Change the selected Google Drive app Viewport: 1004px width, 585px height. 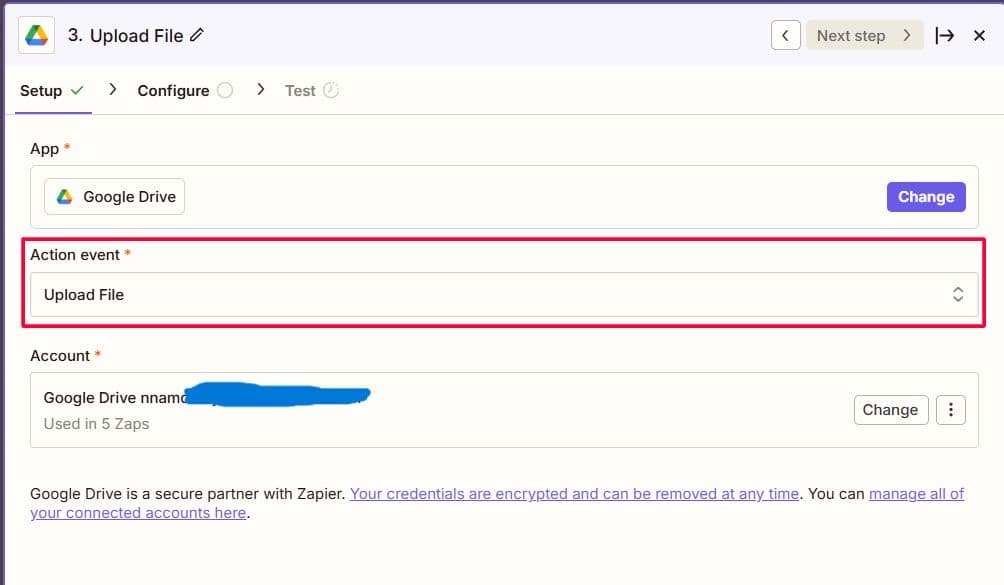point(925,196)
